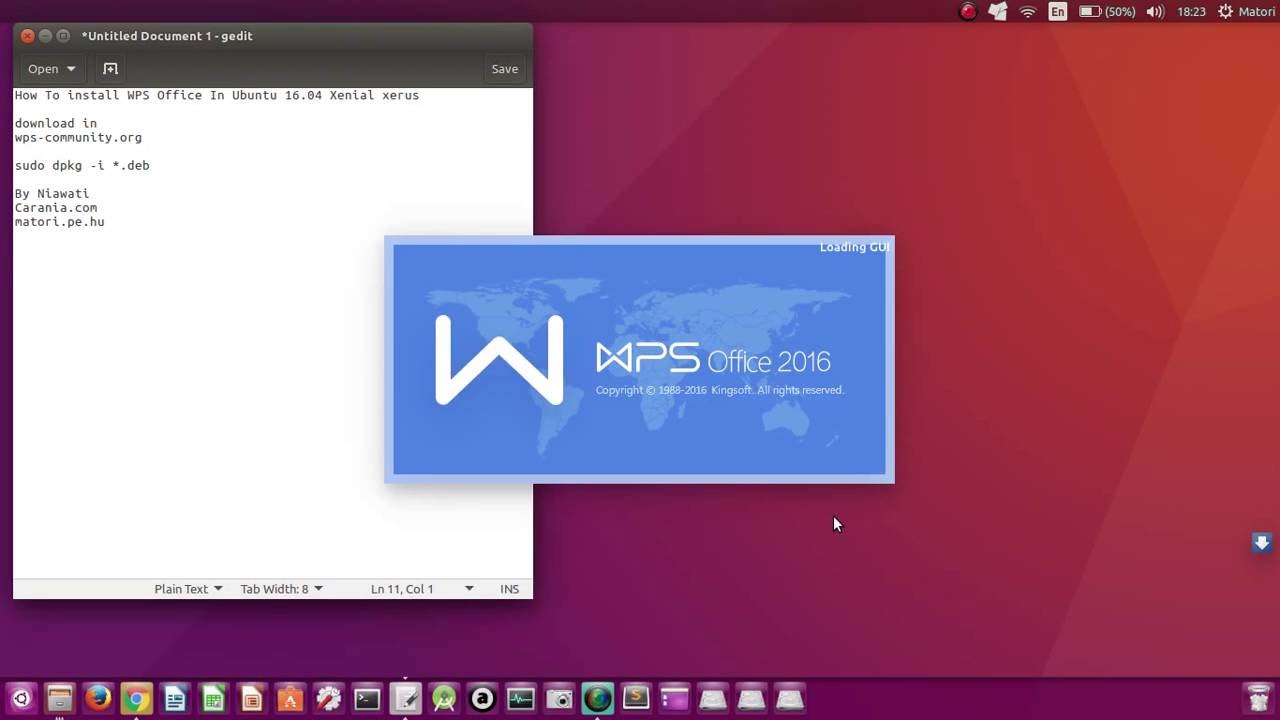Image resolution: width=1280 pixels, height=720 pixels.
Task: Switch to gedit text editor dock icon
Action: (405, 698)
